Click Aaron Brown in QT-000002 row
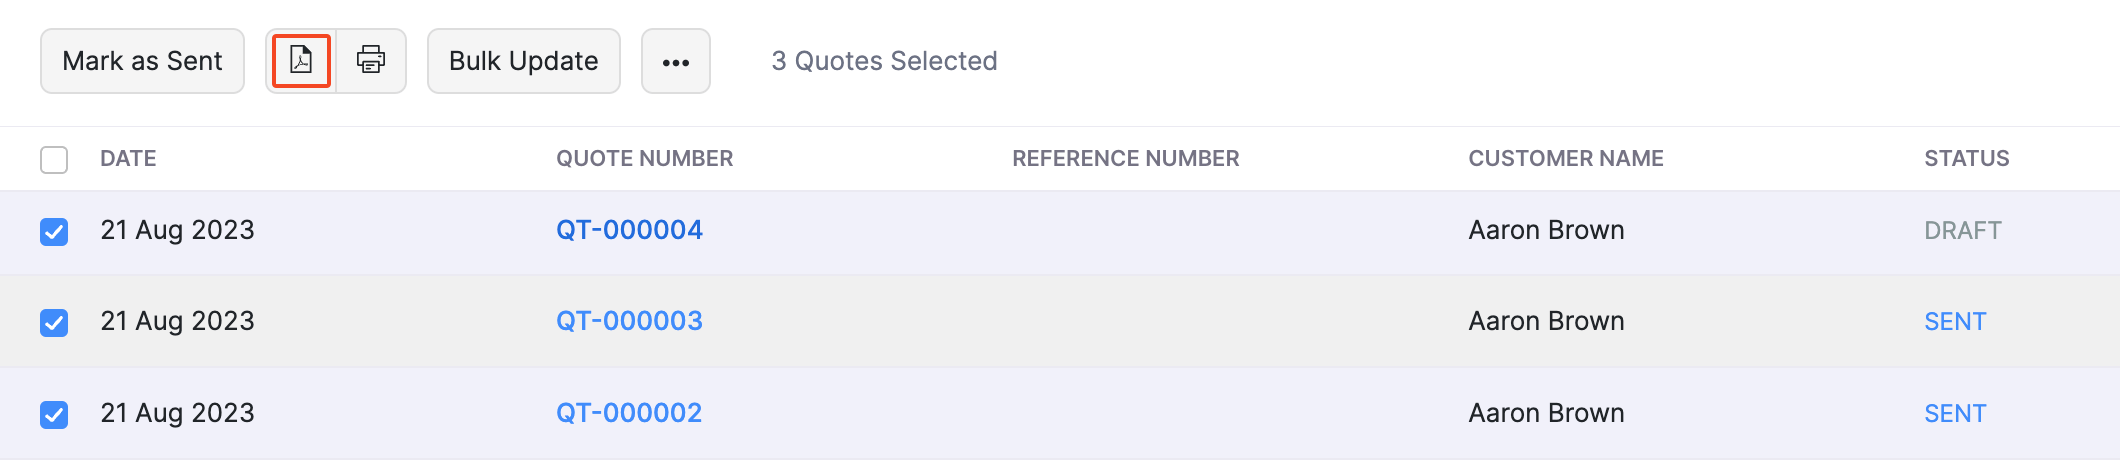 1546,413
